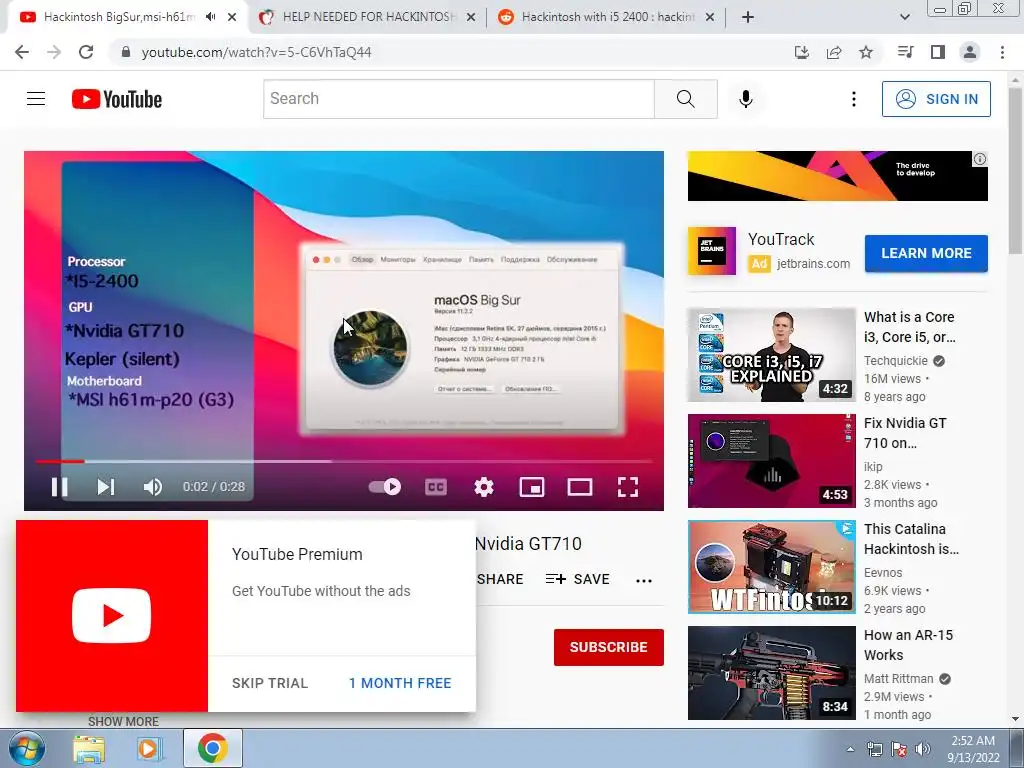The height and width of the screenshot is (768, 1024).
Task: Skip to the next video
Action: 106,487
